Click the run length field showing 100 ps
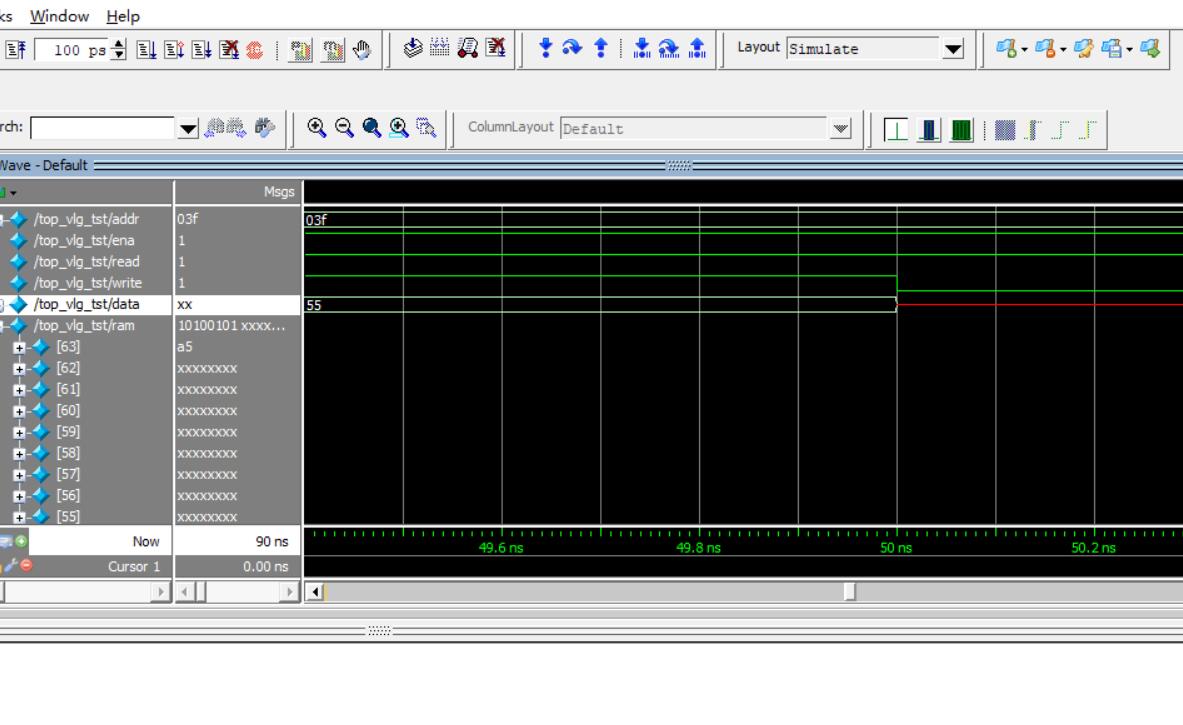Screen dimensions: 1183x725 (74, 50)
